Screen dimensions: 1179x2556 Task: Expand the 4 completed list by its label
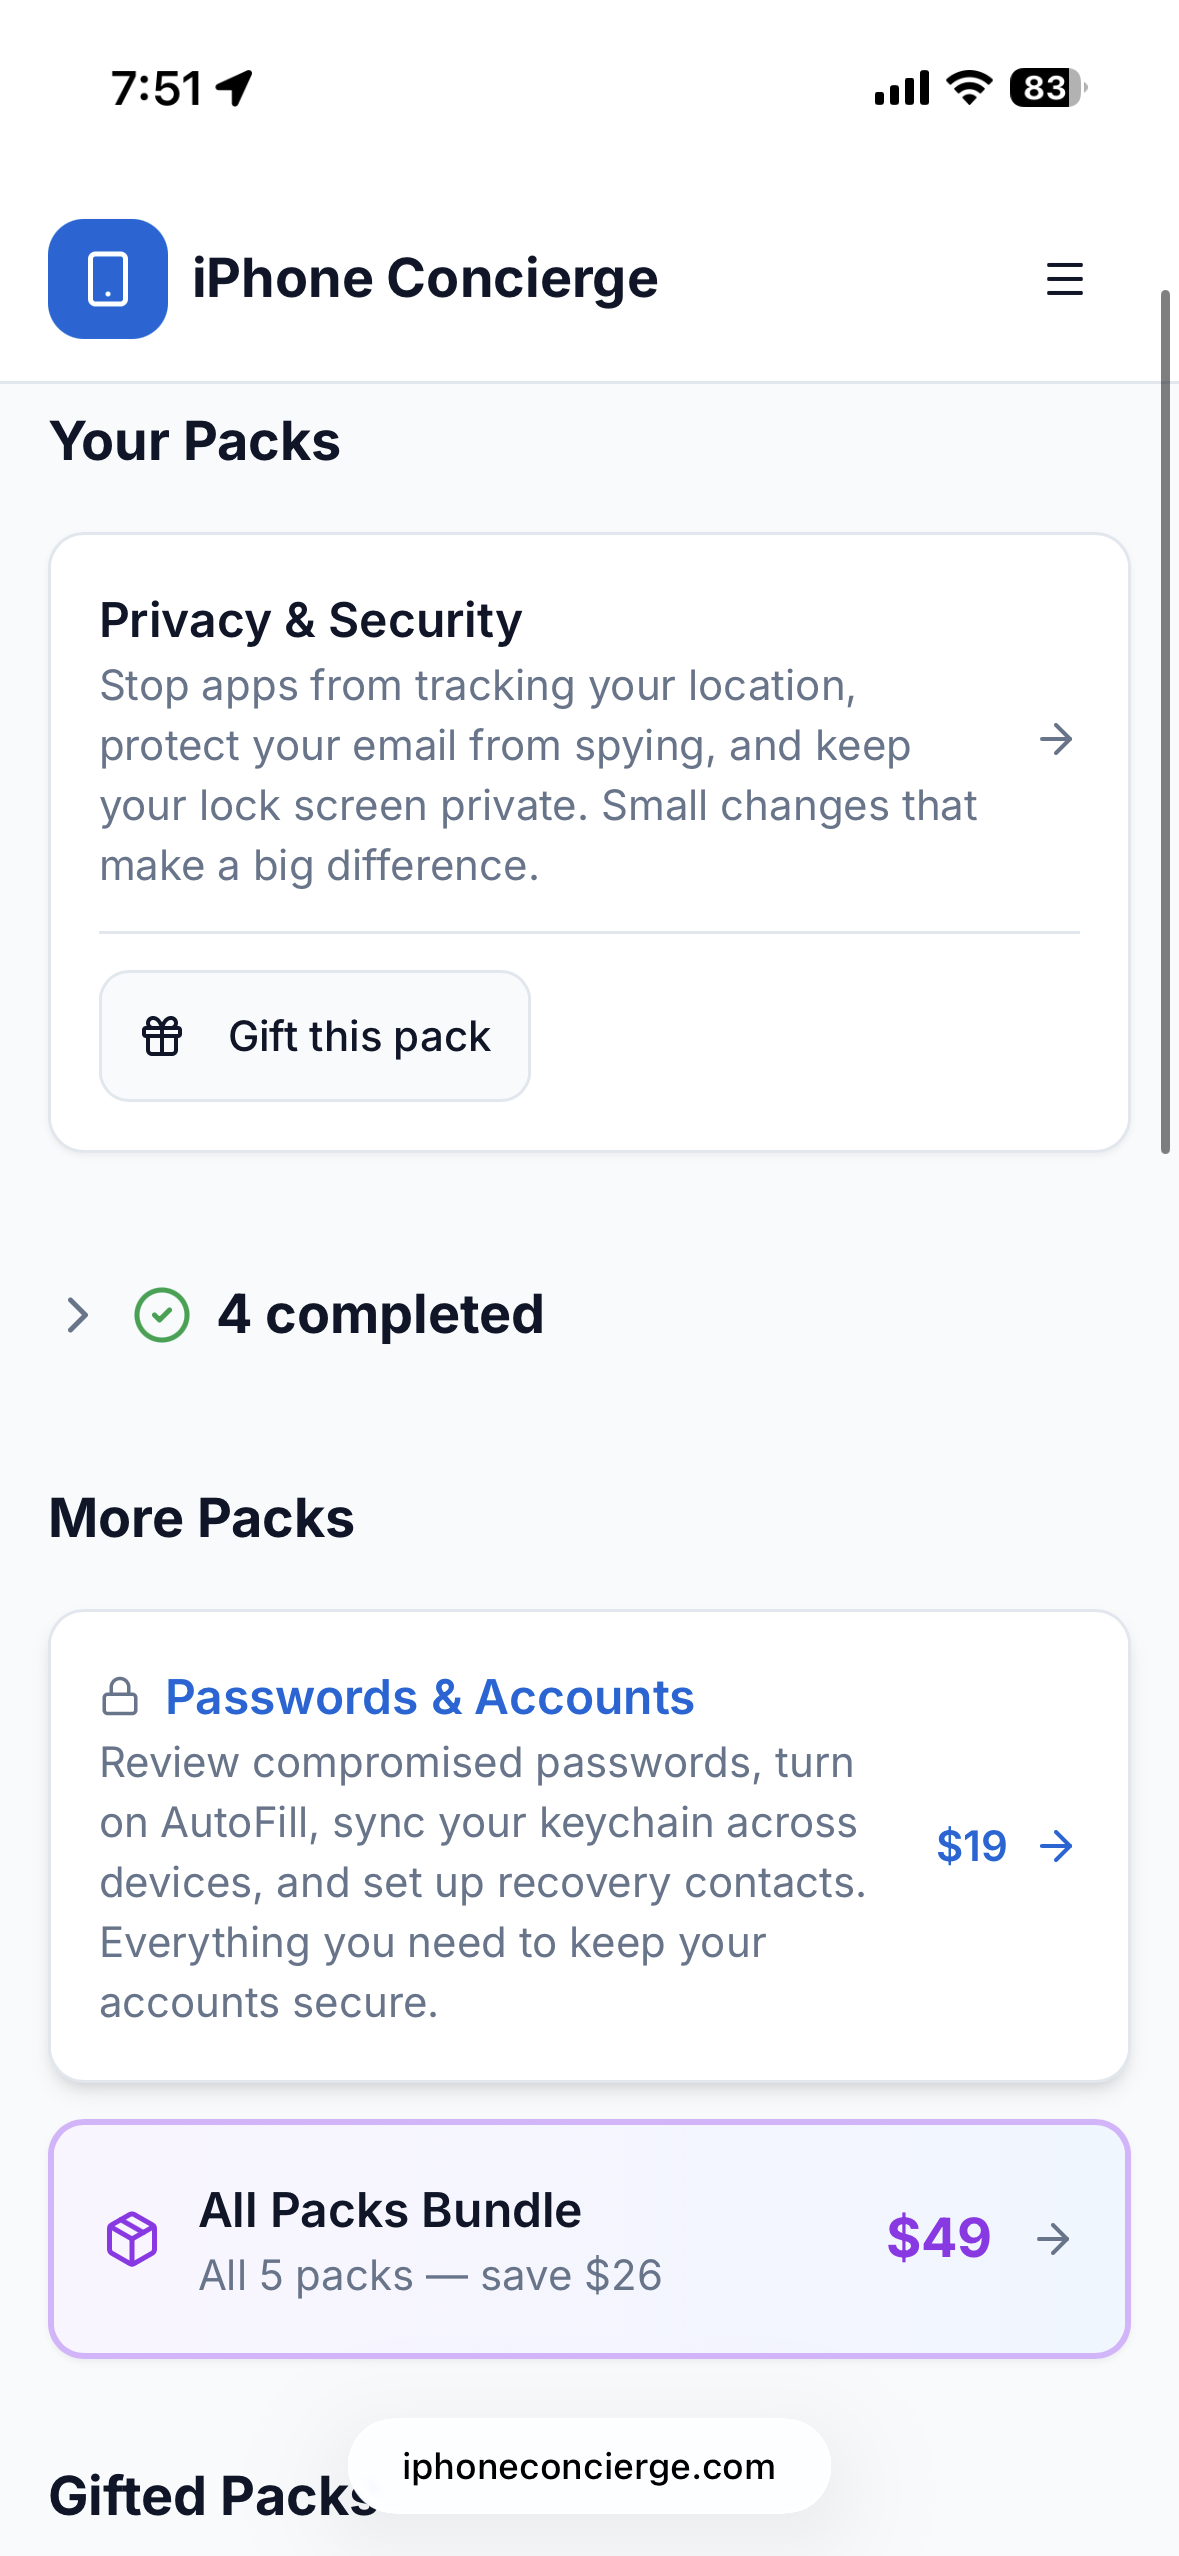(x=380, y=1314)
